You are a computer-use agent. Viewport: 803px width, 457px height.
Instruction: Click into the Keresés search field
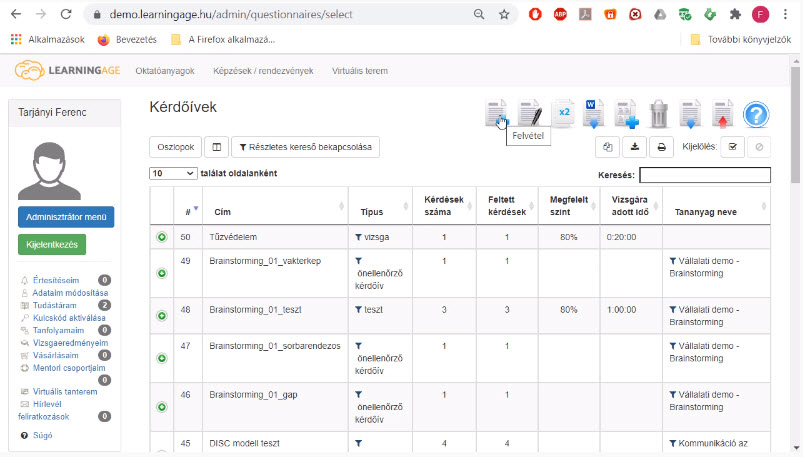point(705,175)
